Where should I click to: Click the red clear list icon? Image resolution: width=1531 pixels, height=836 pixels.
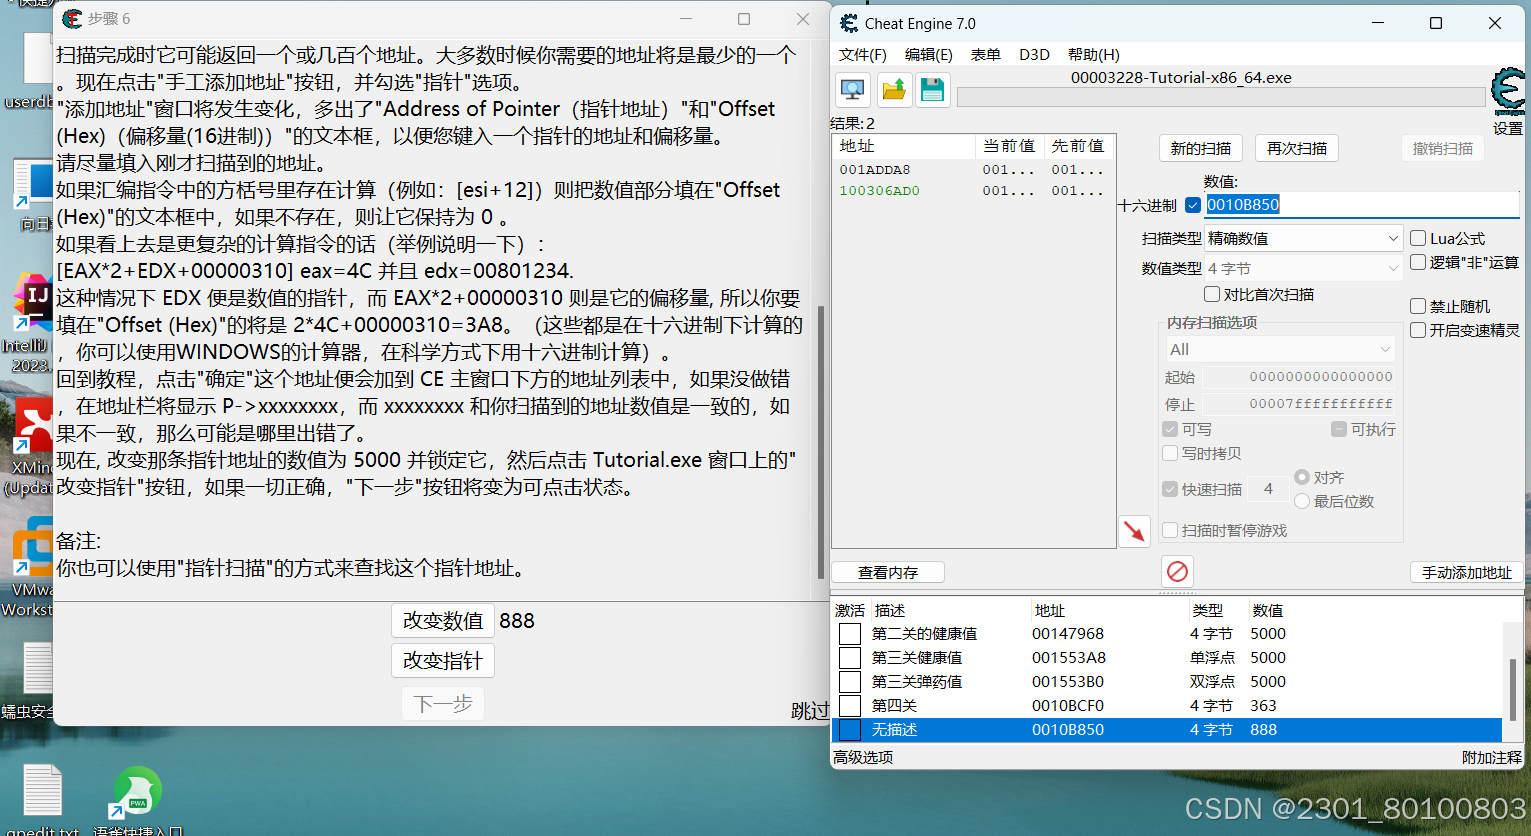tap(1178, 571)
